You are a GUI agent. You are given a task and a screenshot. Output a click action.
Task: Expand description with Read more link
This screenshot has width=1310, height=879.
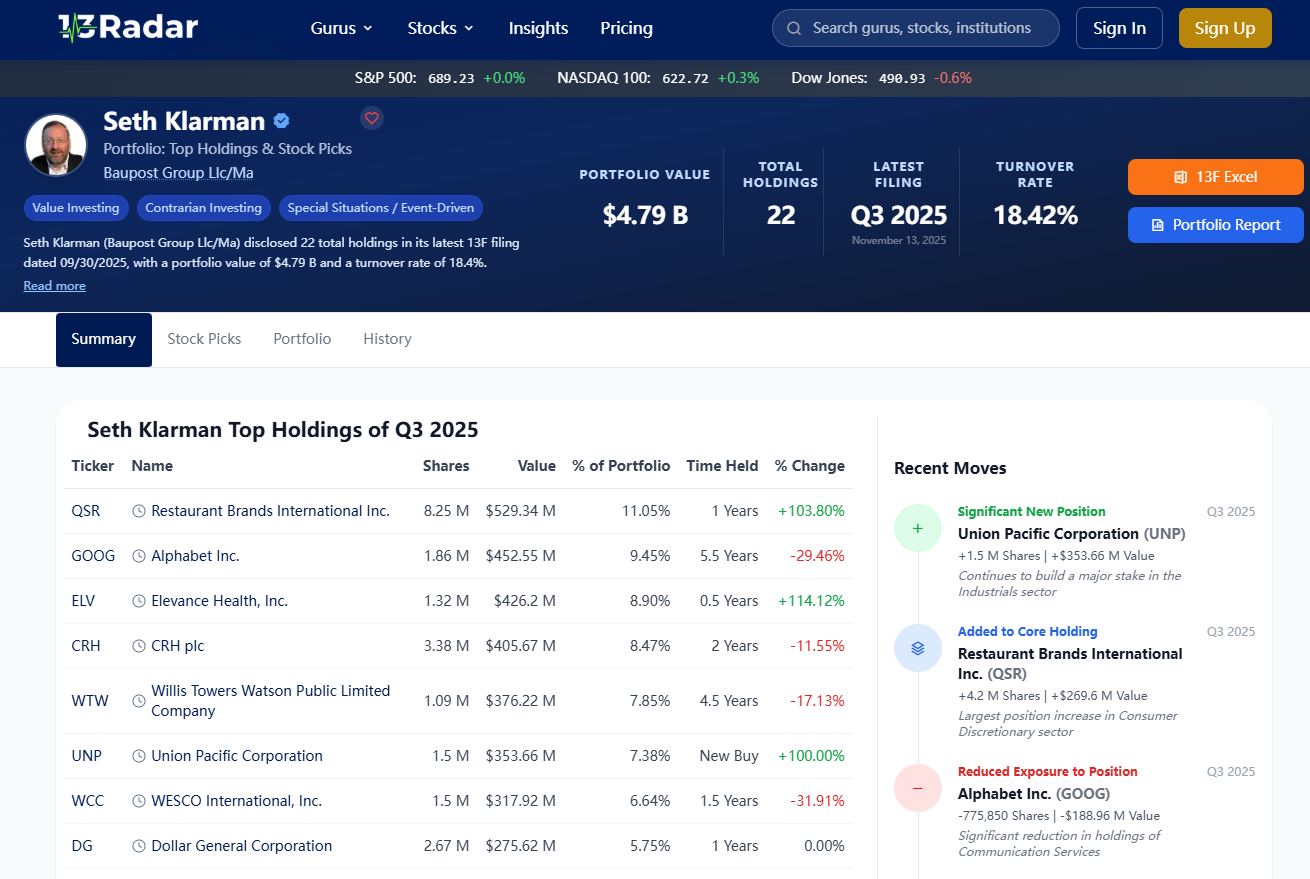click(55, 286)
